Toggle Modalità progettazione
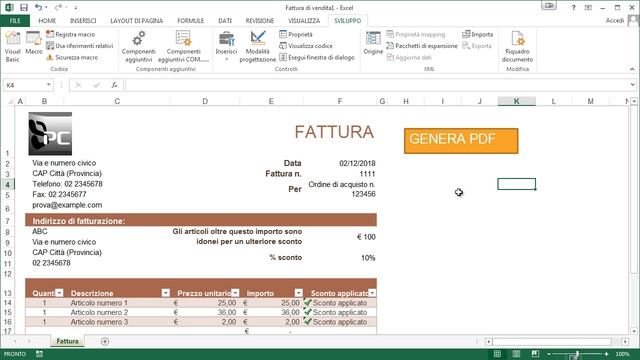 coord(258,47)
